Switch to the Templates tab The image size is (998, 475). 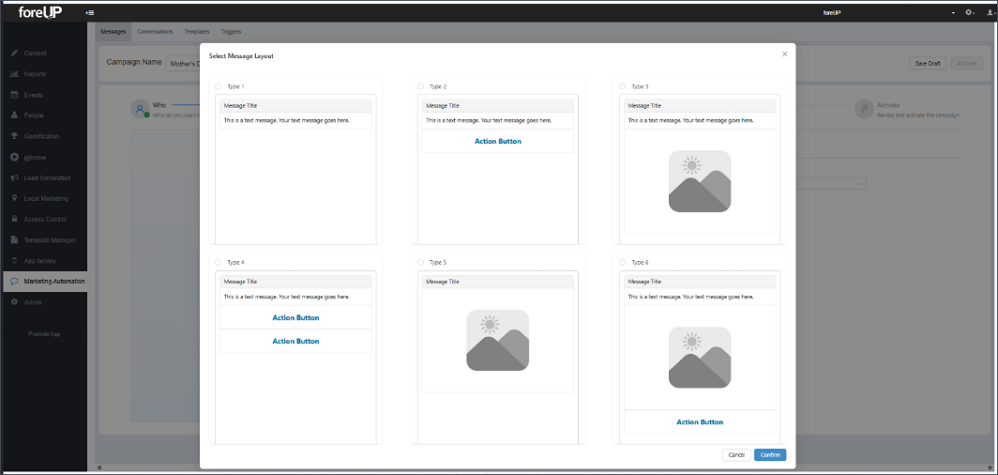pos(197,31)
